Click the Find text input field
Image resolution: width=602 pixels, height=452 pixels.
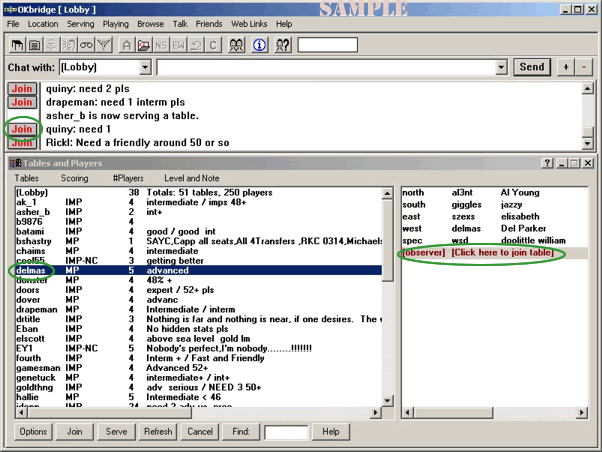pos(286,432)
